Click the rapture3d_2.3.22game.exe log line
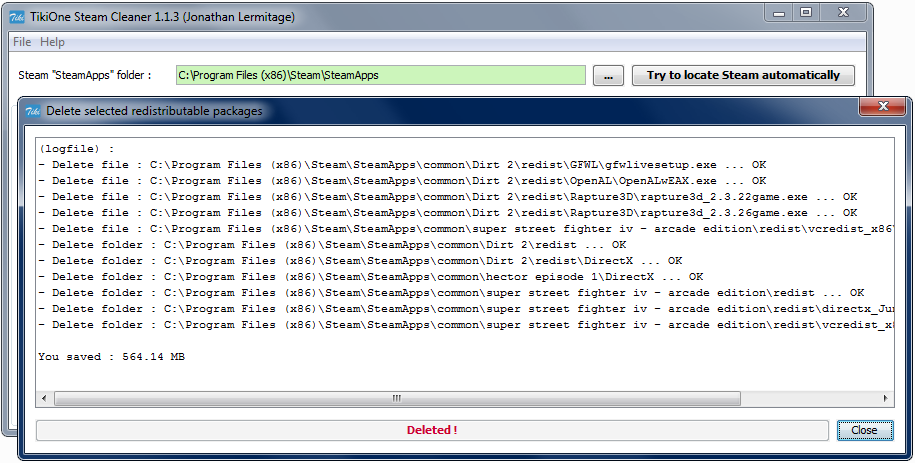 click(448, 197)
